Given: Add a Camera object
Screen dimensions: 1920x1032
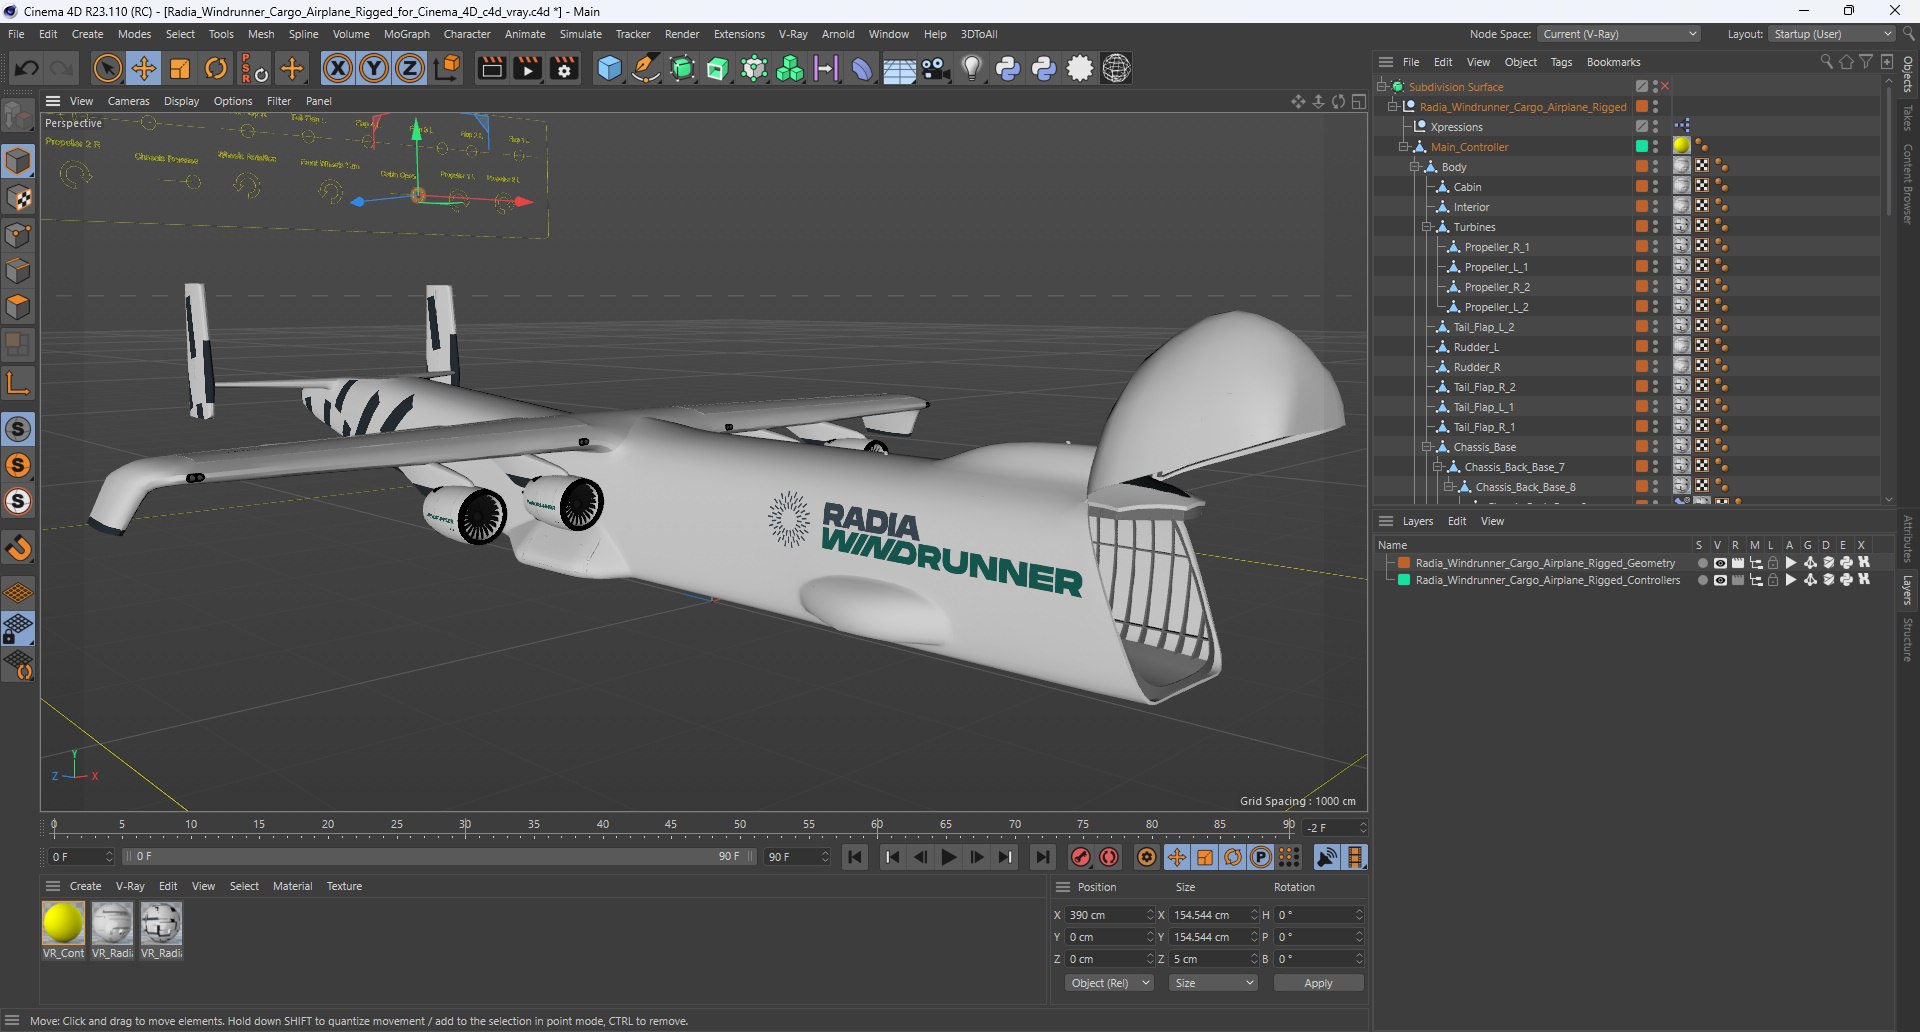Looking at the screenshot, I should click(935, 68).
